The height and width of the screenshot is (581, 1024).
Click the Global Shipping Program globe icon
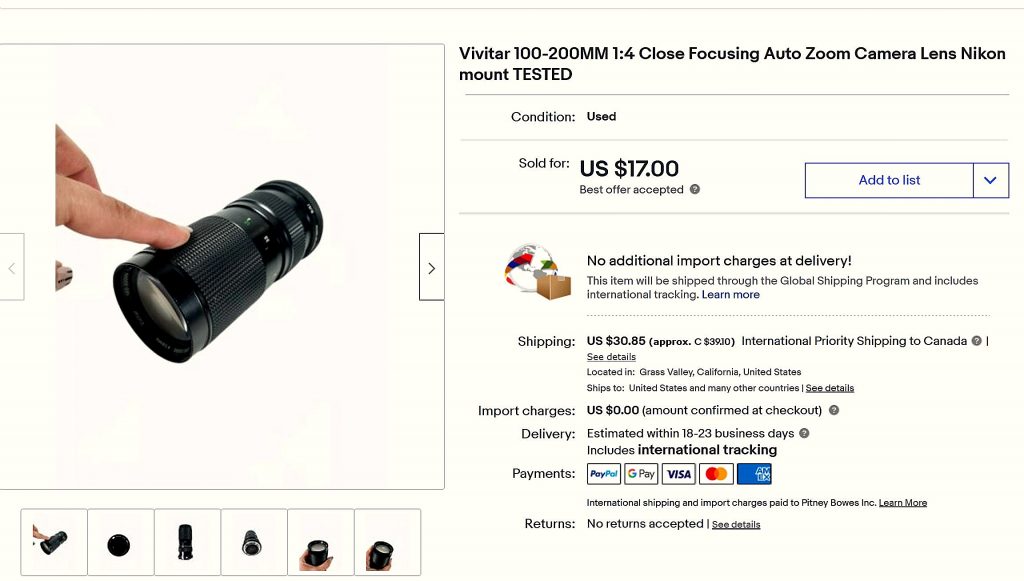coord(538,272)
